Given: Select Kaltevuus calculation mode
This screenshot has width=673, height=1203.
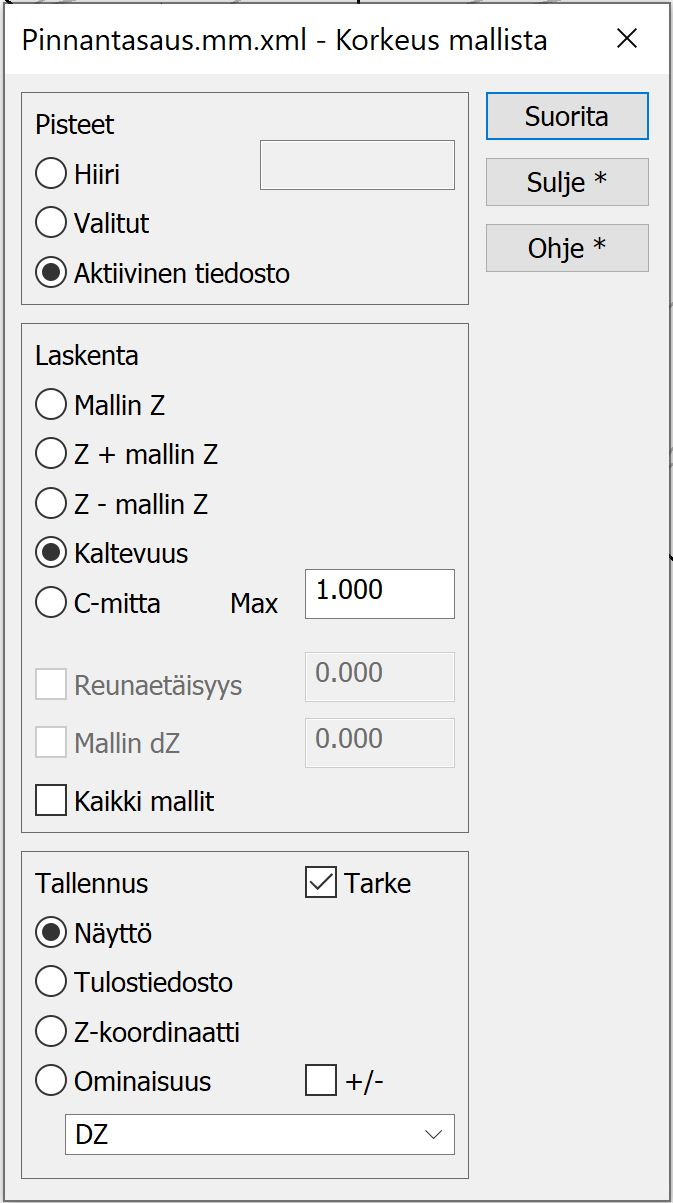Looking at the screenshot, I should point(51,553).
